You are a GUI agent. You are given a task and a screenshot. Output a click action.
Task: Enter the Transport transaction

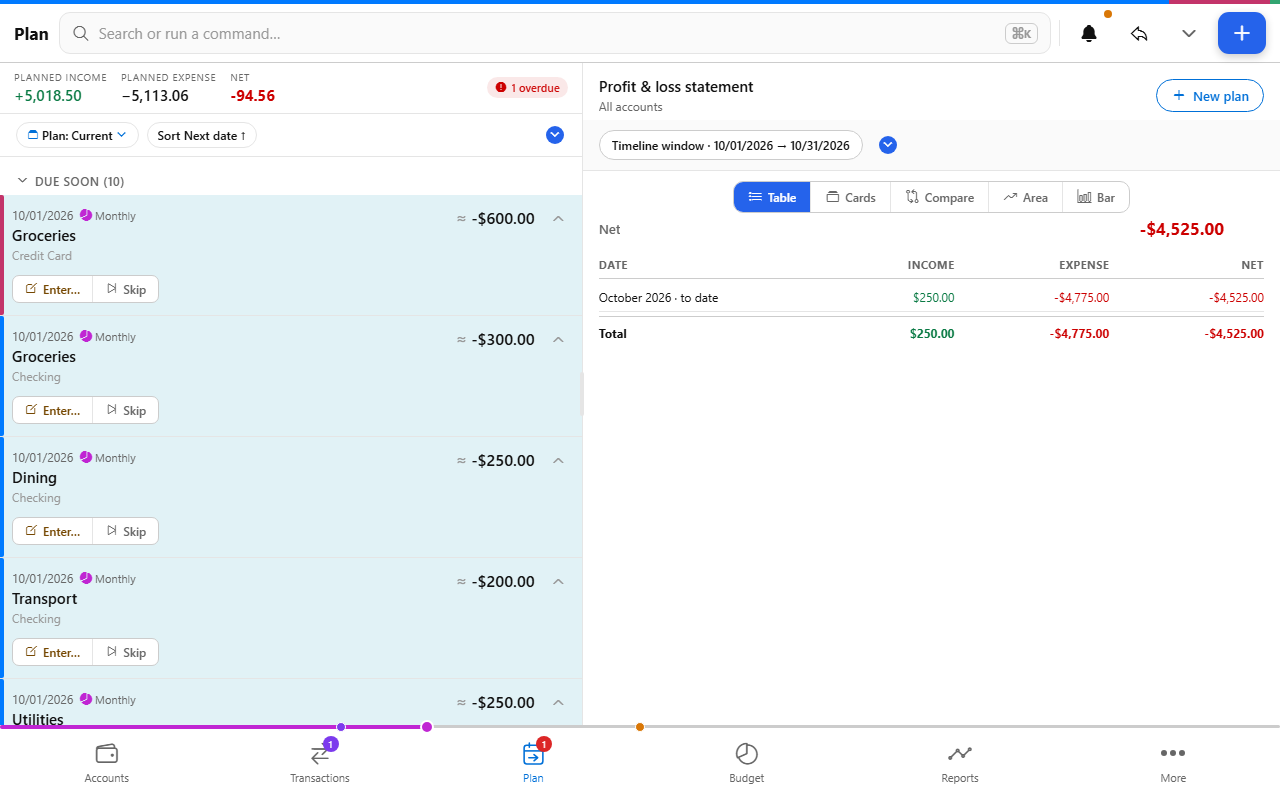click(53, 652)
